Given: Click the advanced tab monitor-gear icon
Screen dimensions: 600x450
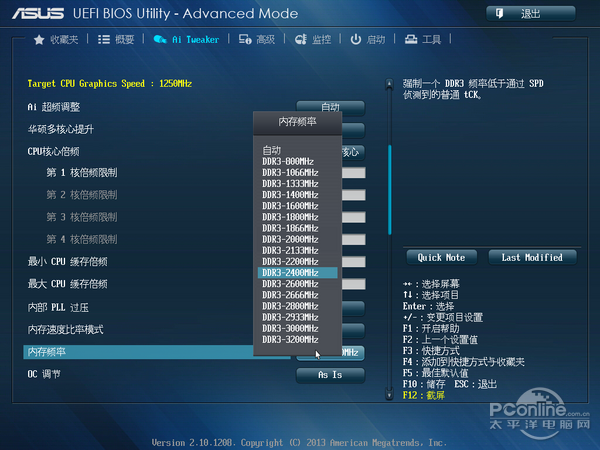Looking at the screenshot, I should tap(245, 39).
